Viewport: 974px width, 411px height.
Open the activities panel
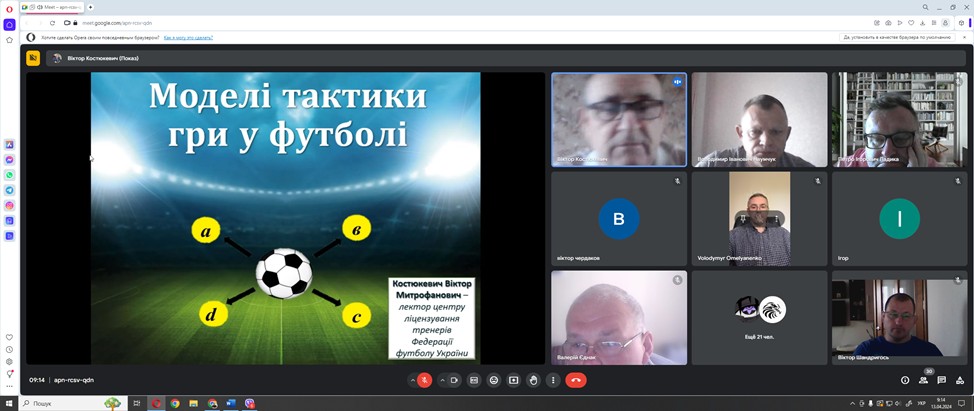coord(960,380)
